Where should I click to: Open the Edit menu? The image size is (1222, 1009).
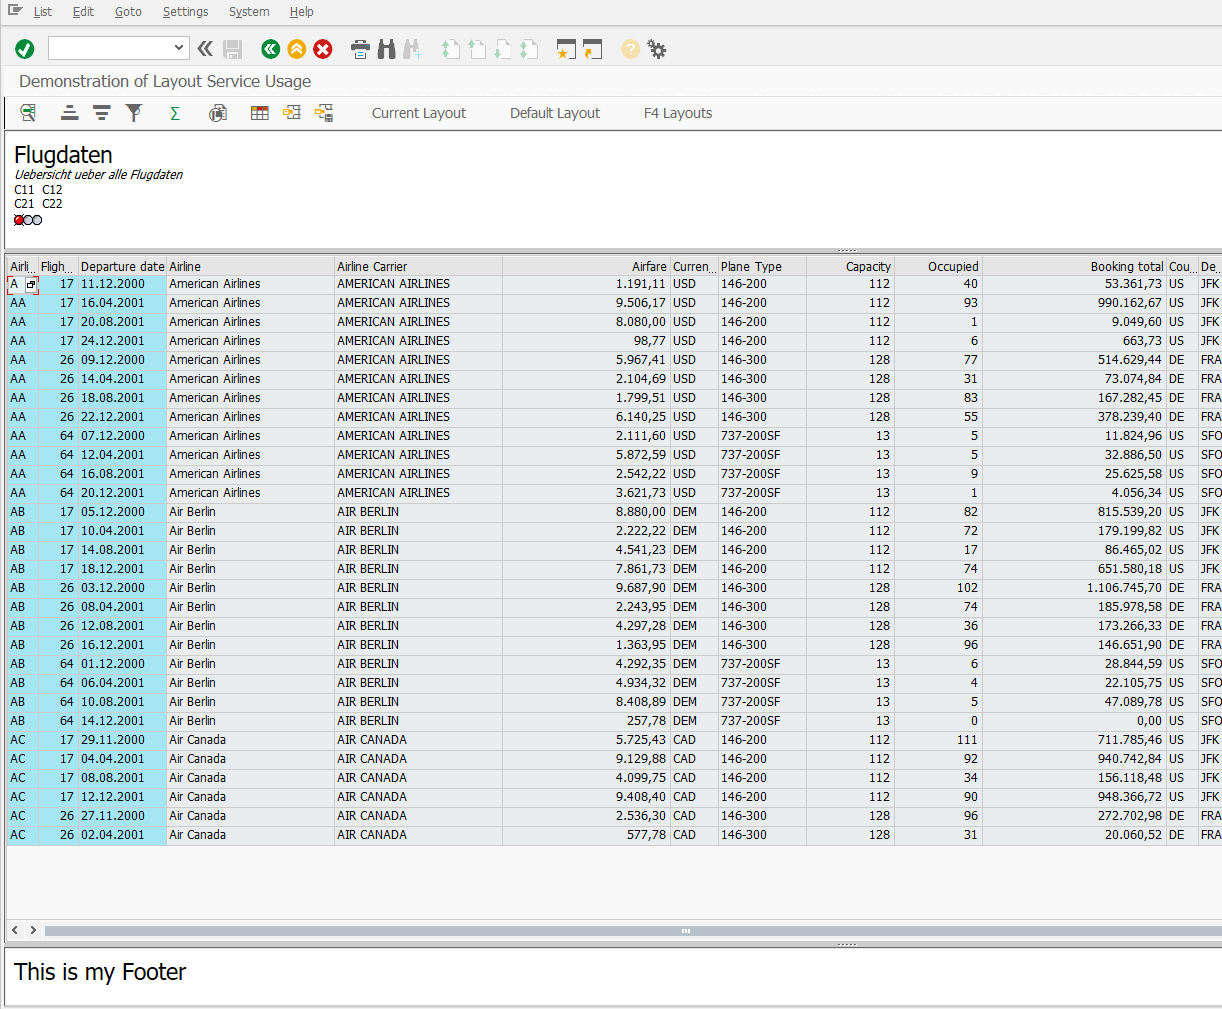click(x=83, y=12)
